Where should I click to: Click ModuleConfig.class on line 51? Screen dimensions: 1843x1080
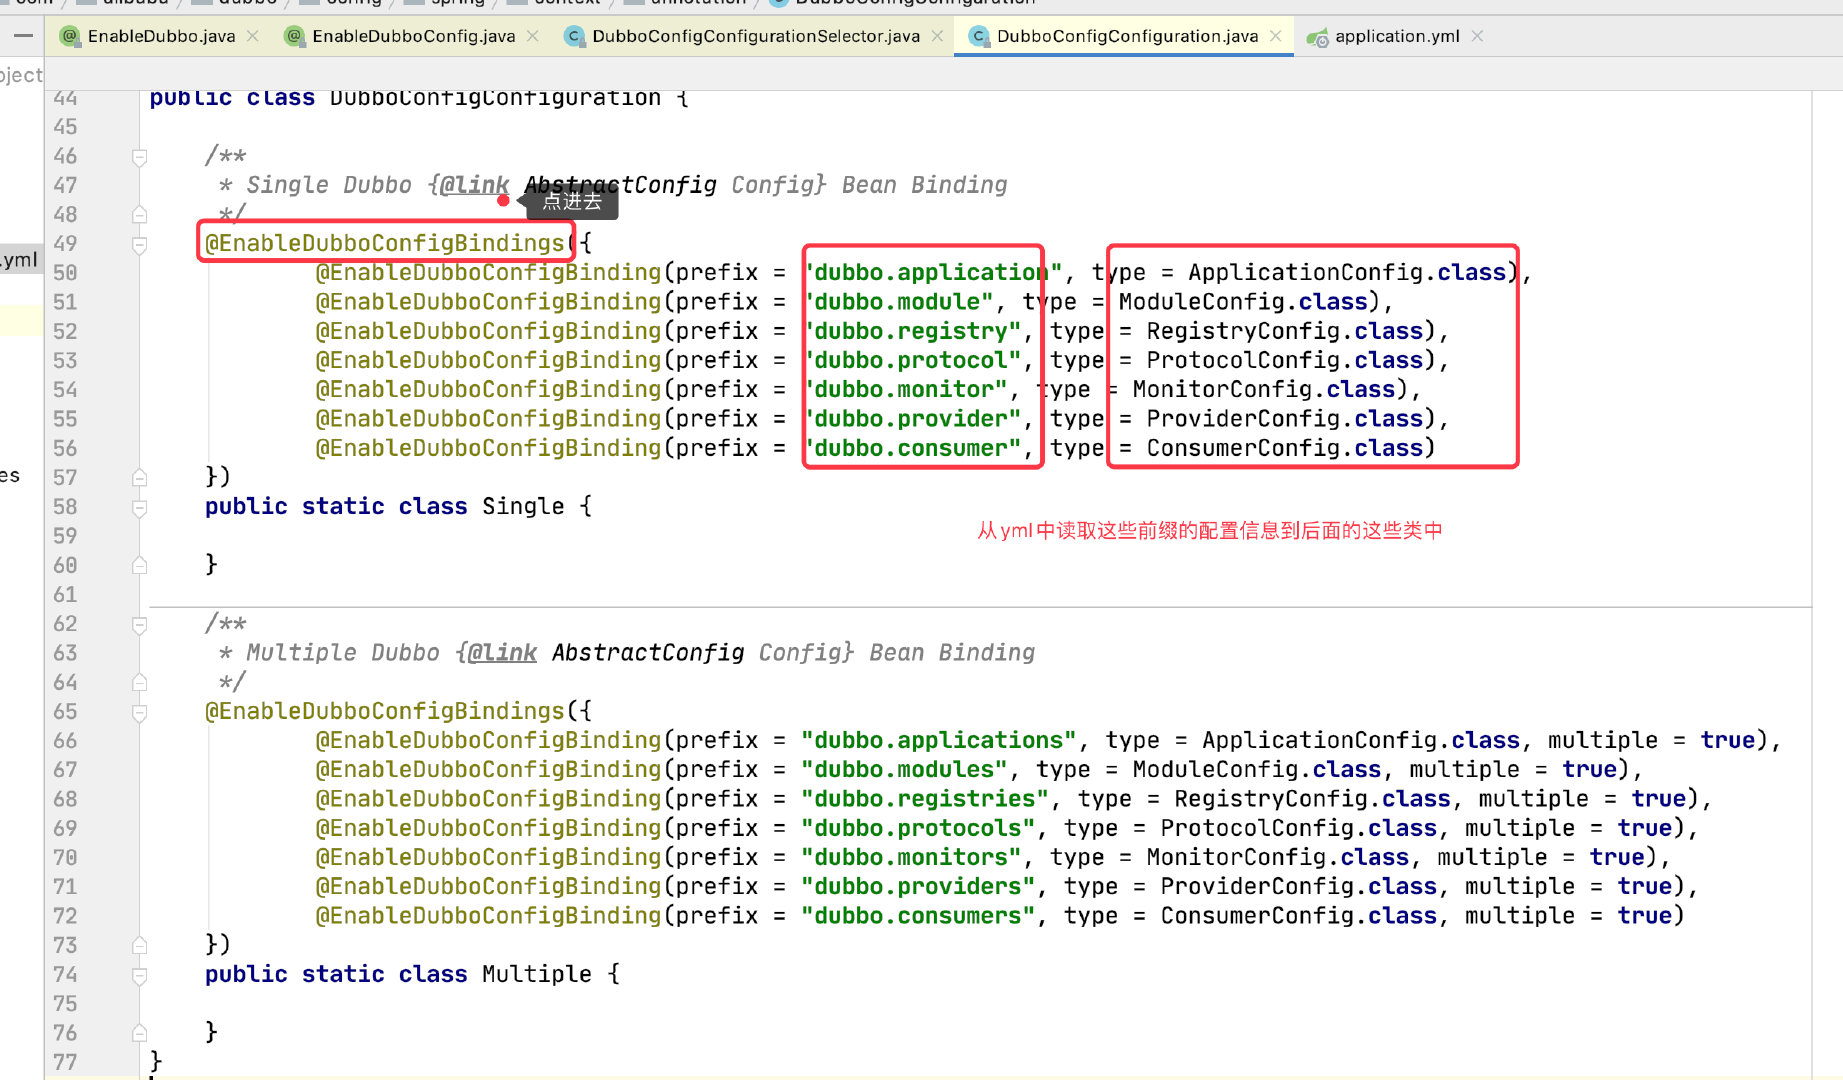point(1243,302)
